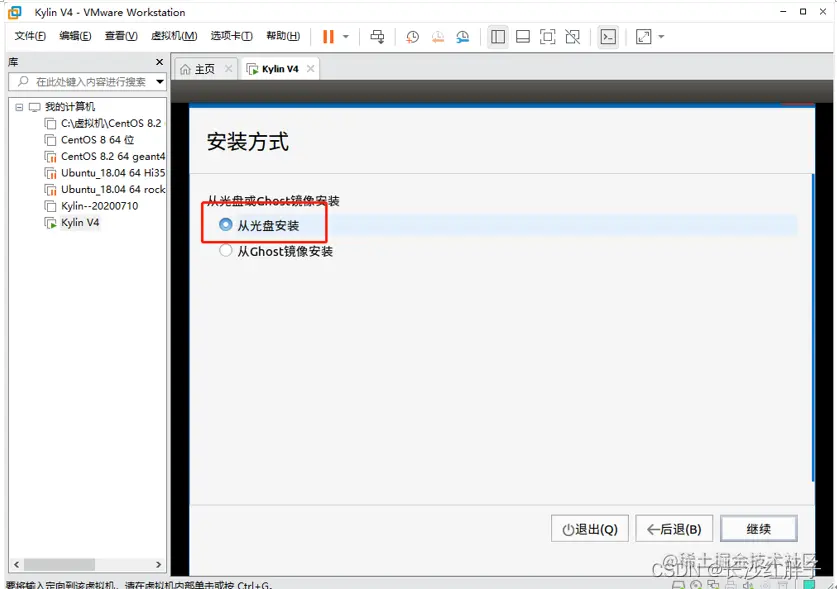The height and width of the screenshot is (589, 837).
Task: Enter full screen mode via toolbar icon
Action: tap(547, 37)
